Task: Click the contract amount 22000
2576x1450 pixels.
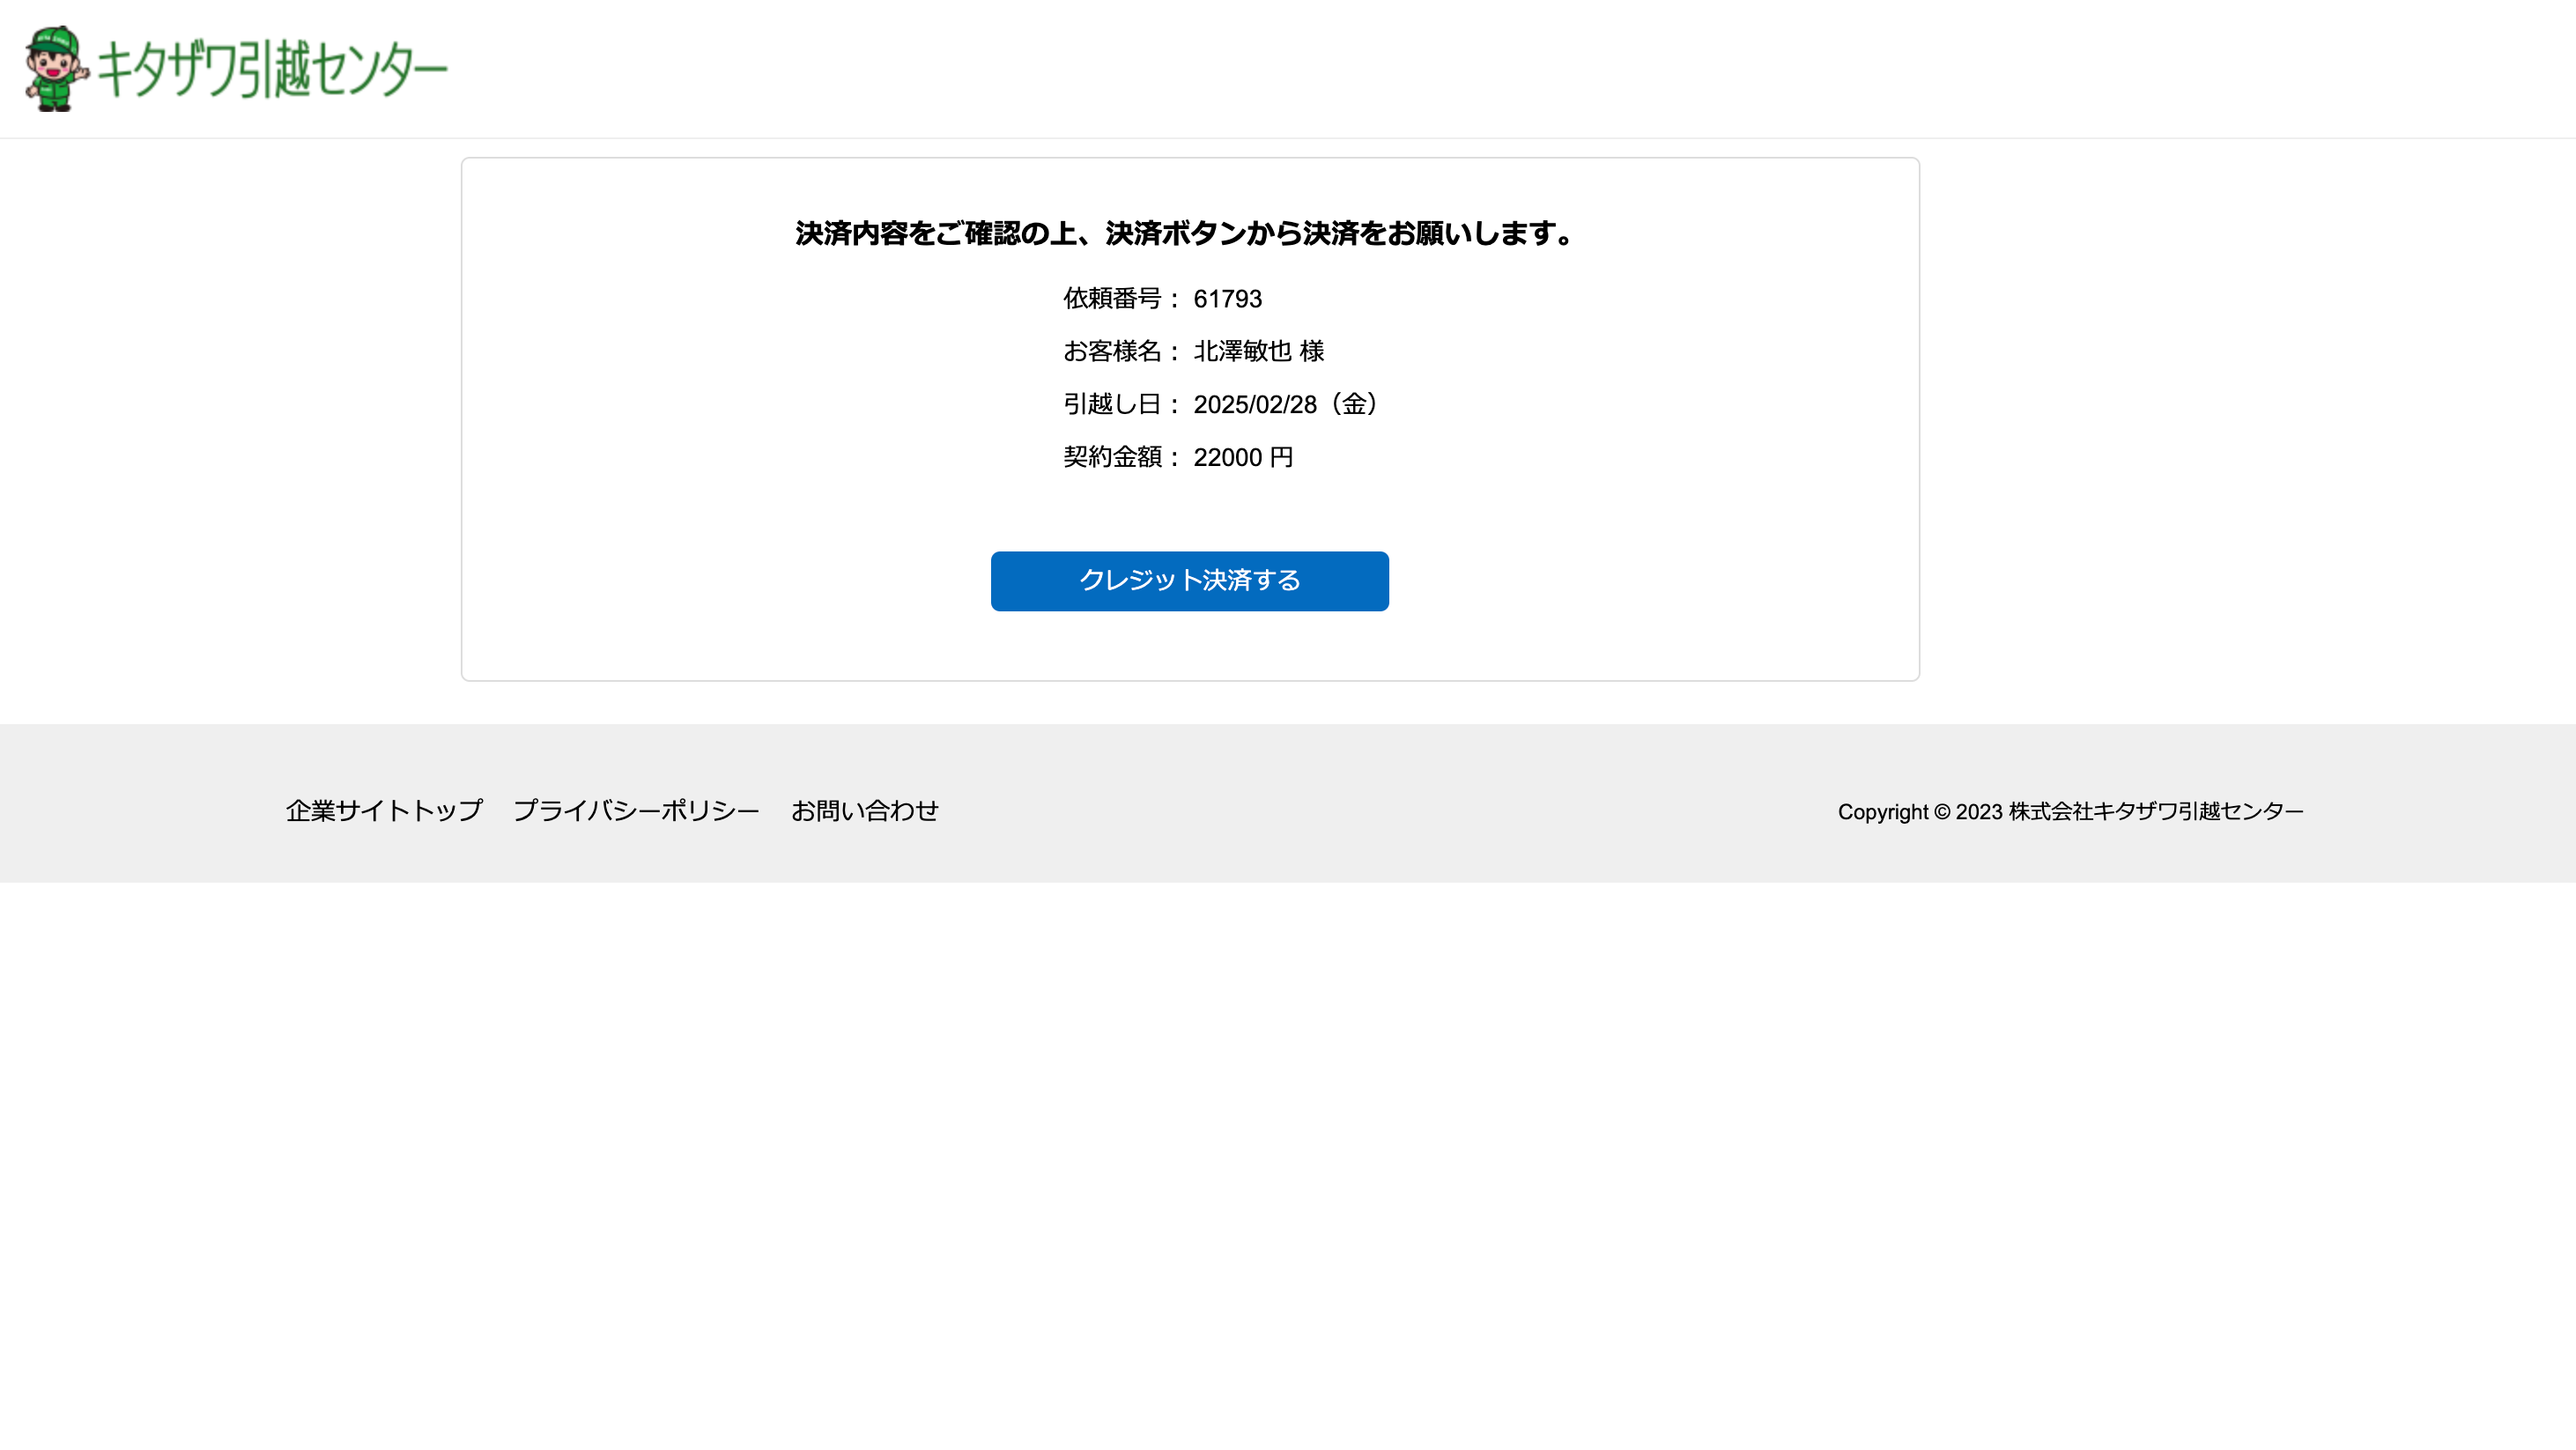Action: (1227, 458)
